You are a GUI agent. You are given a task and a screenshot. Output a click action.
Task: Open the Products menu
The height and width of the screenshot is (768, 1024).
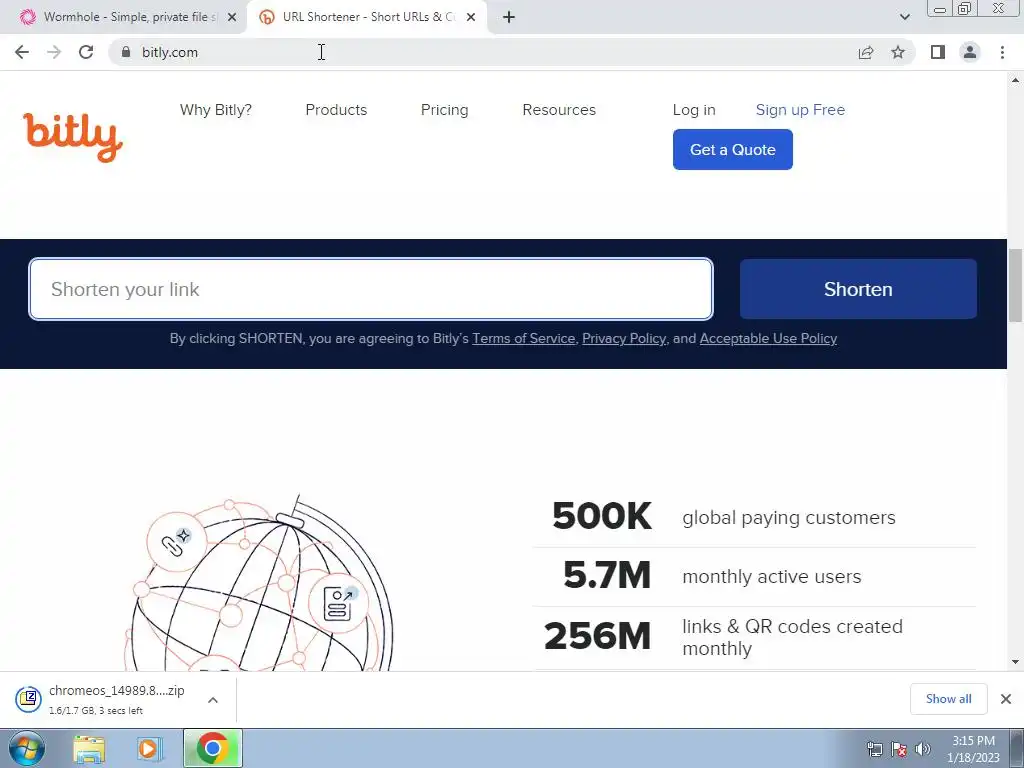point(336,110)
